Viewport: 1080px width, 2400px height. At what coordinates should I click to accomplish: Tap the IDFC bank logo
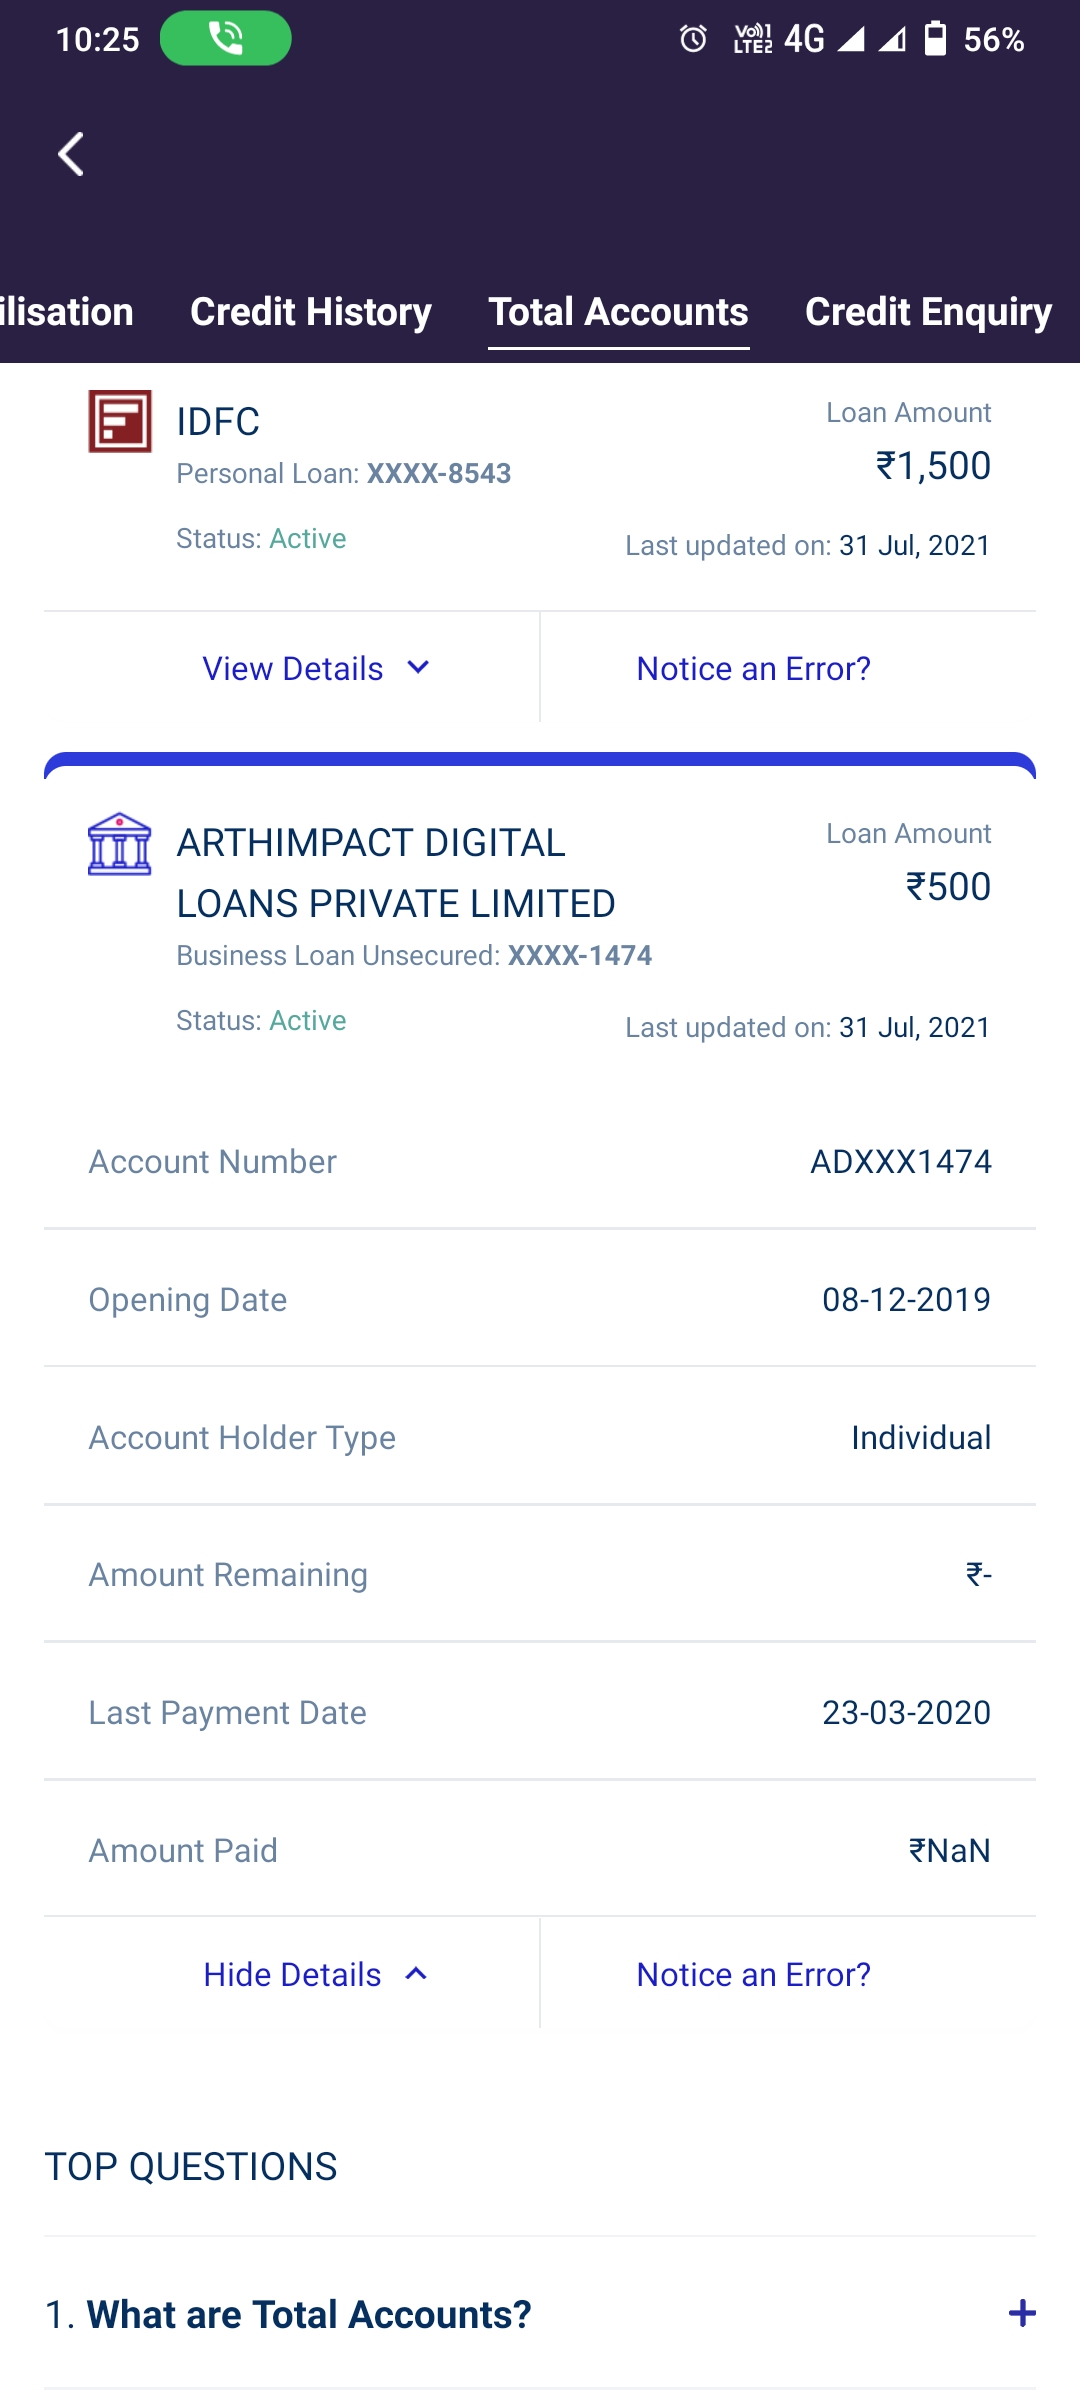[x=120, y=421]
